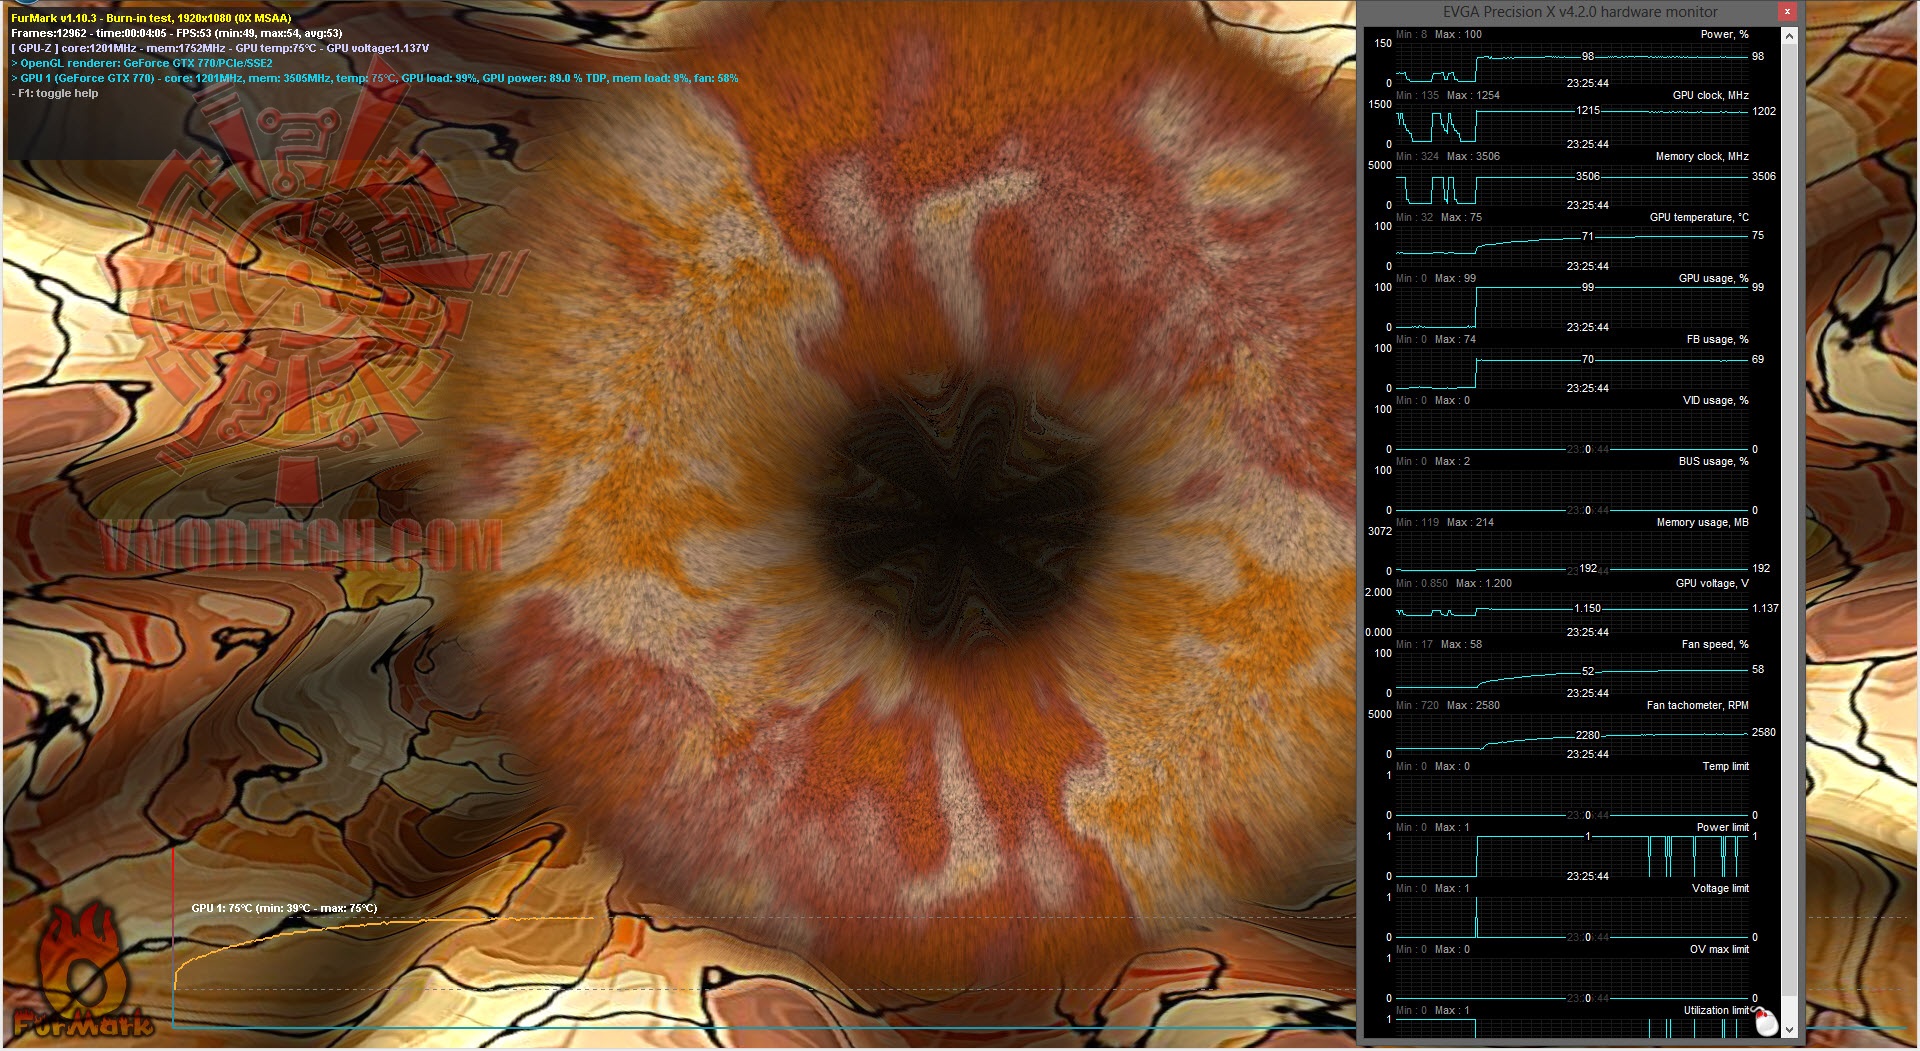Close the EVGA Precision X hardware monitor
The height and width of the screenshot is (1051, 1920).
coord(1787,12)
